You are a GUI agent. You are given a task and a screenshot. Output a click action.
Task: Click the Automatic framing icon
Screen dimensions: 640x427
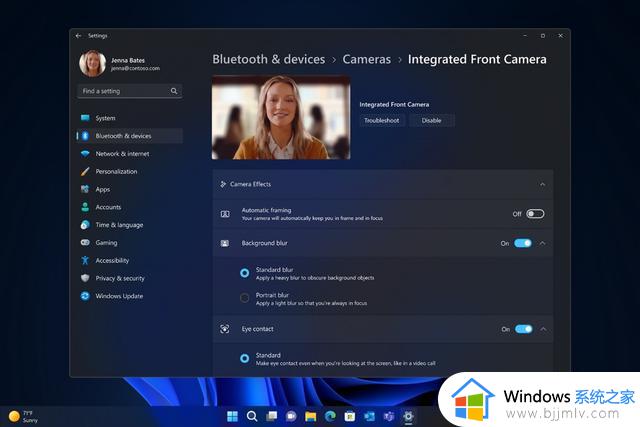click(225, 214)
